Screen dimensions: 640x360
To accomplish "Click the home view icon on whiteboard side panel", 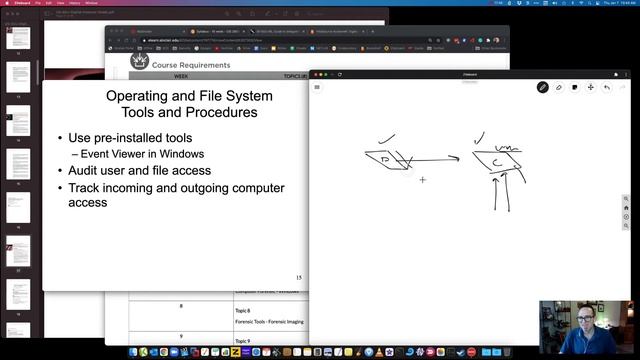I will click(x=626, y=208).
